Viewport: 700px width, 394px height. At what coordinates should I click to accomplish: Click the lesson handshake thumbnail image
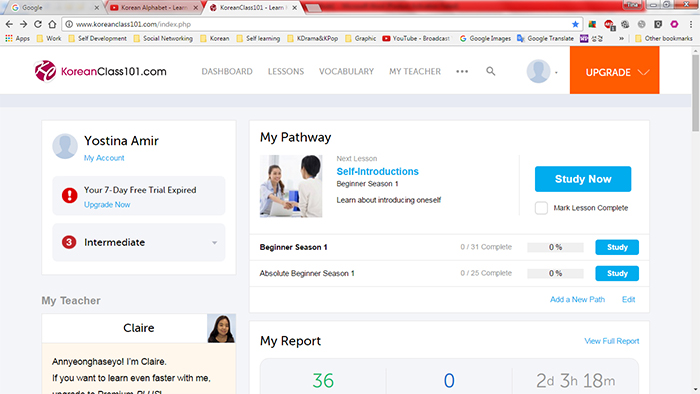coord(291,186)
